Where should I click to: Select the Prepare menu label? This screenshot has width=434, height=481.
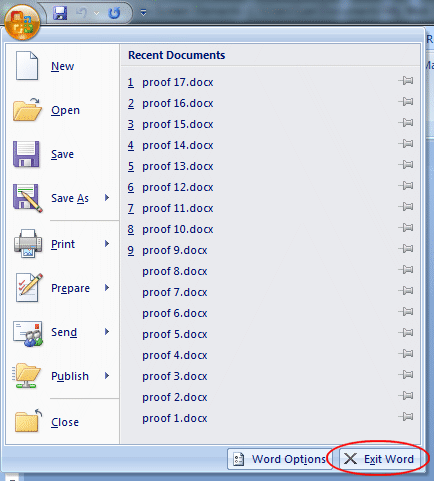click(x=70, y=288)
